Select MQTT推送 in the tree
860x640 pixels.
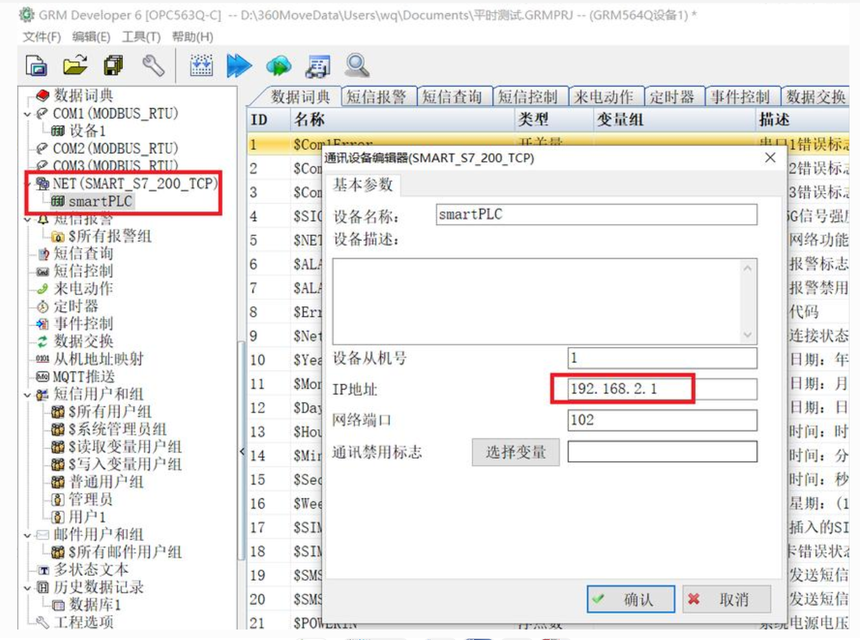click(84, 377)
